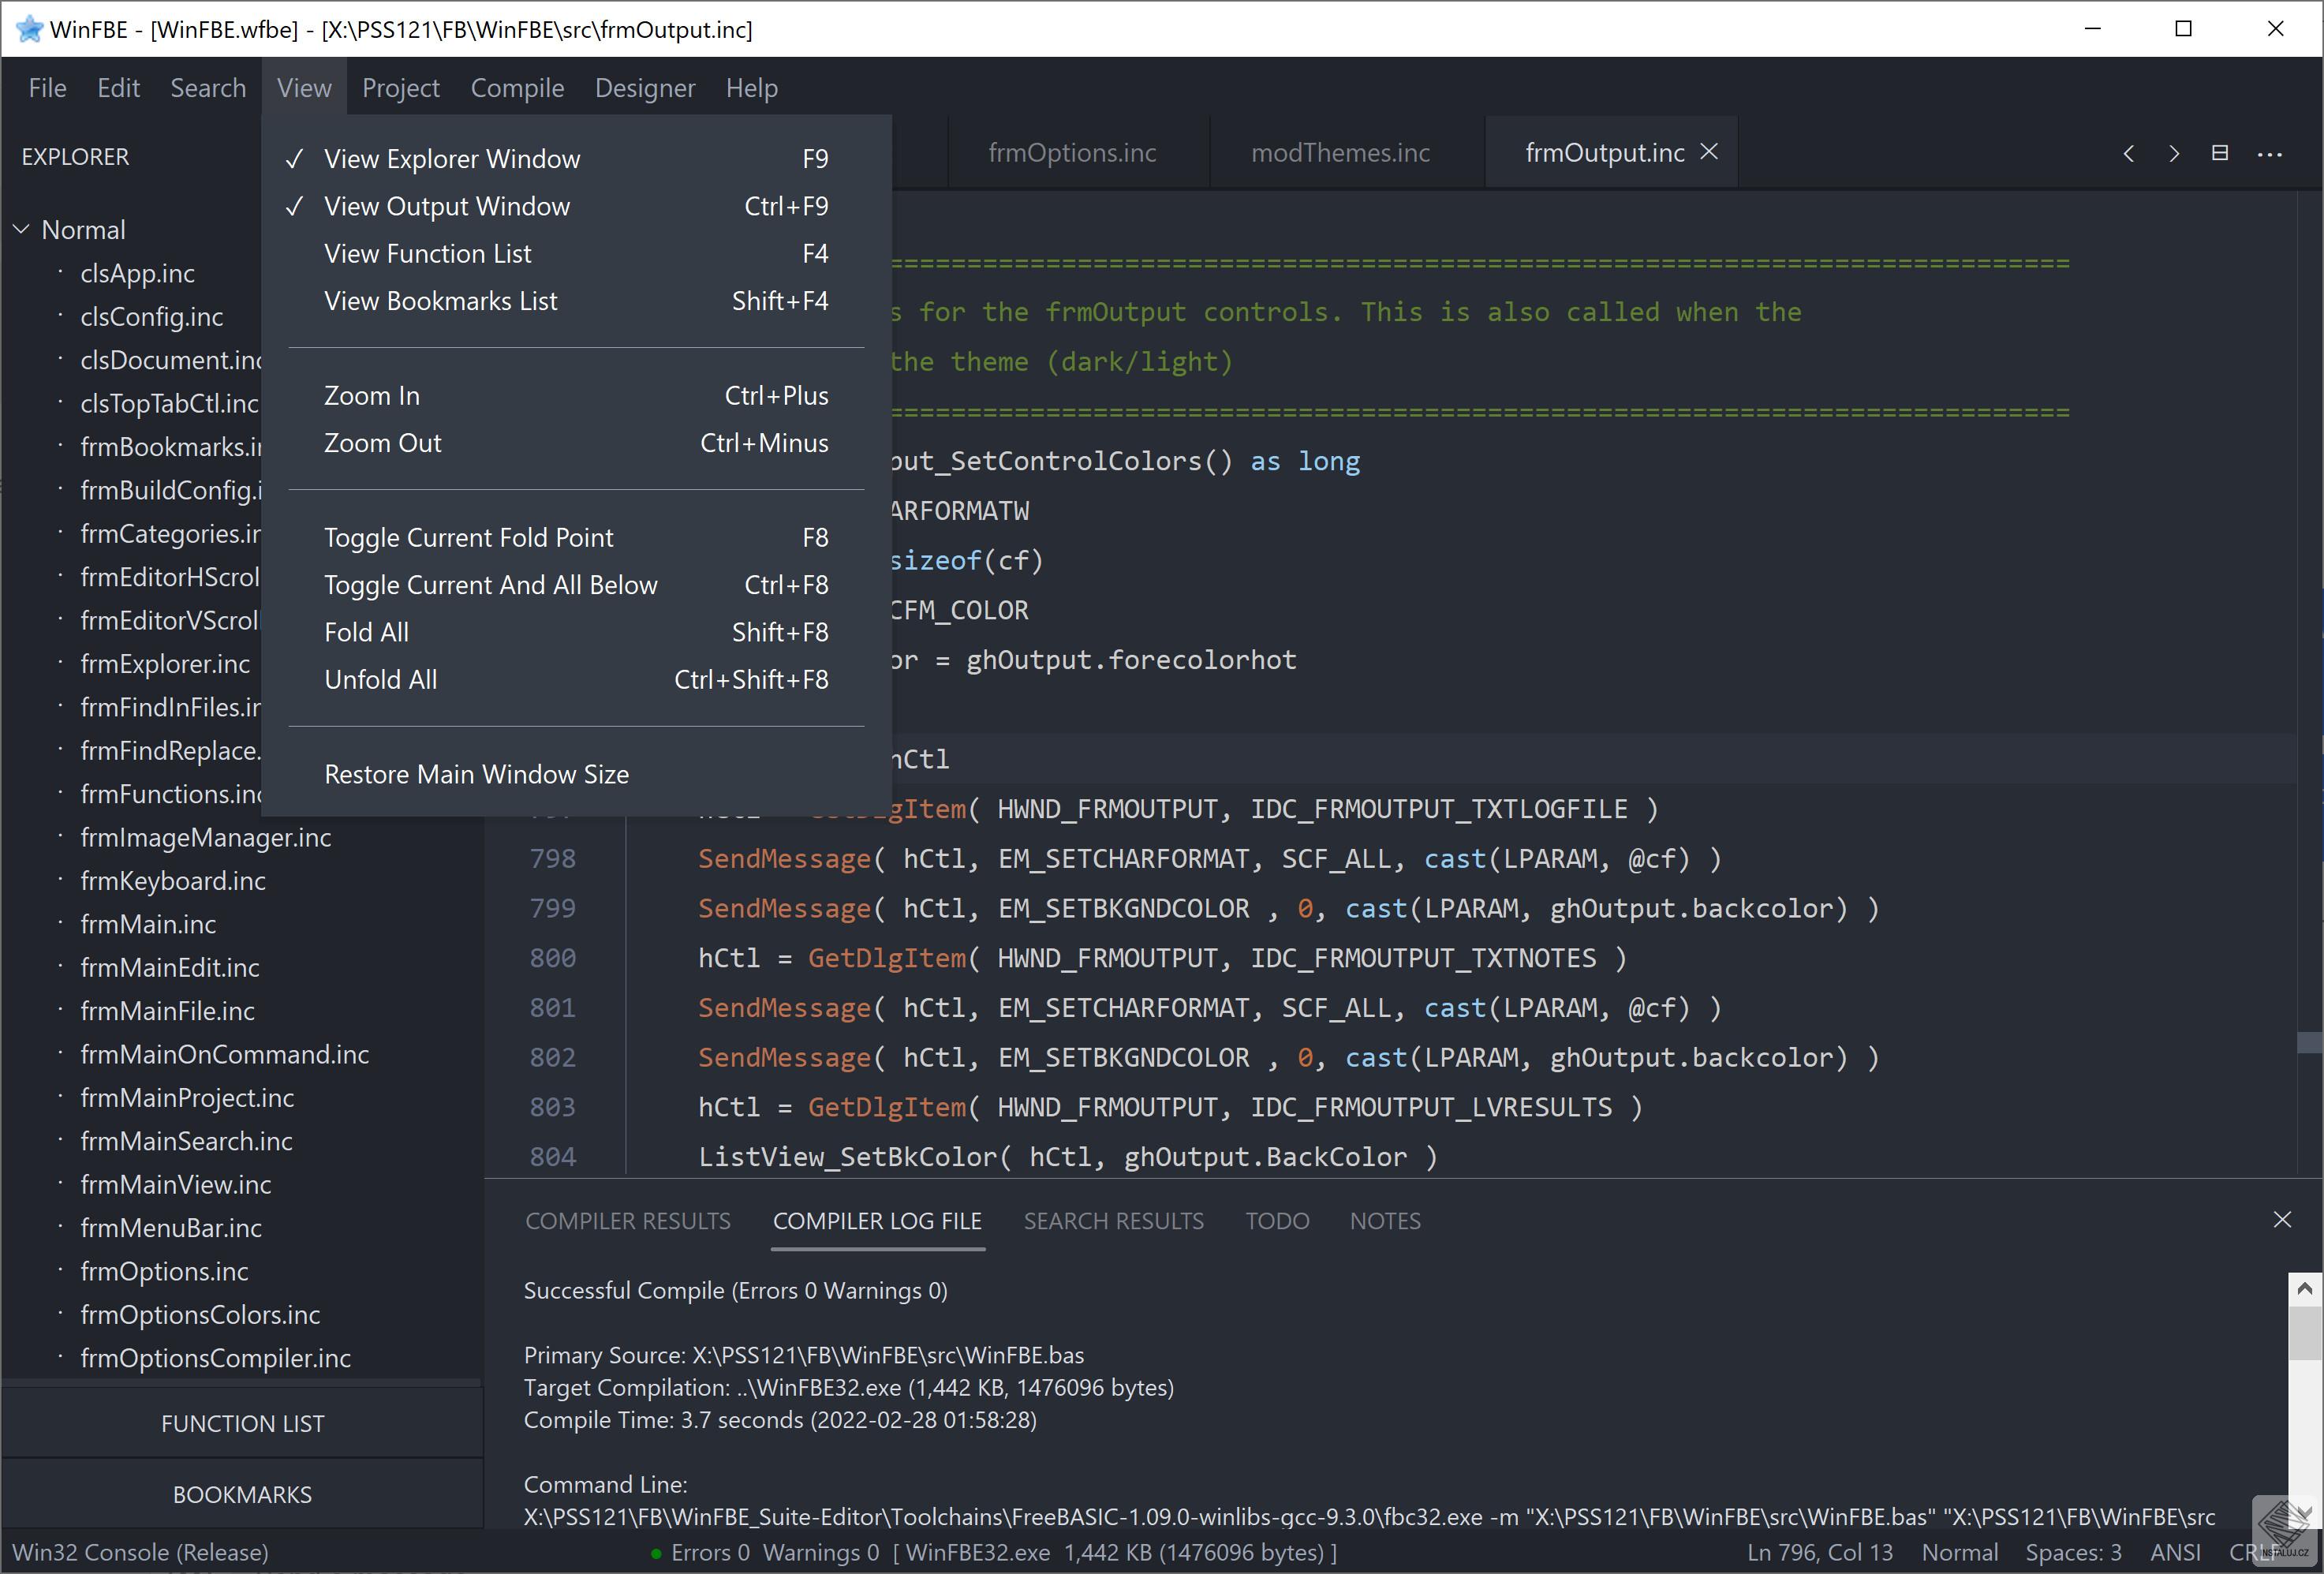This screenshot has height=1574, width=2324.
Task: Collapse the Normal tree group
Action: (22, 230)
